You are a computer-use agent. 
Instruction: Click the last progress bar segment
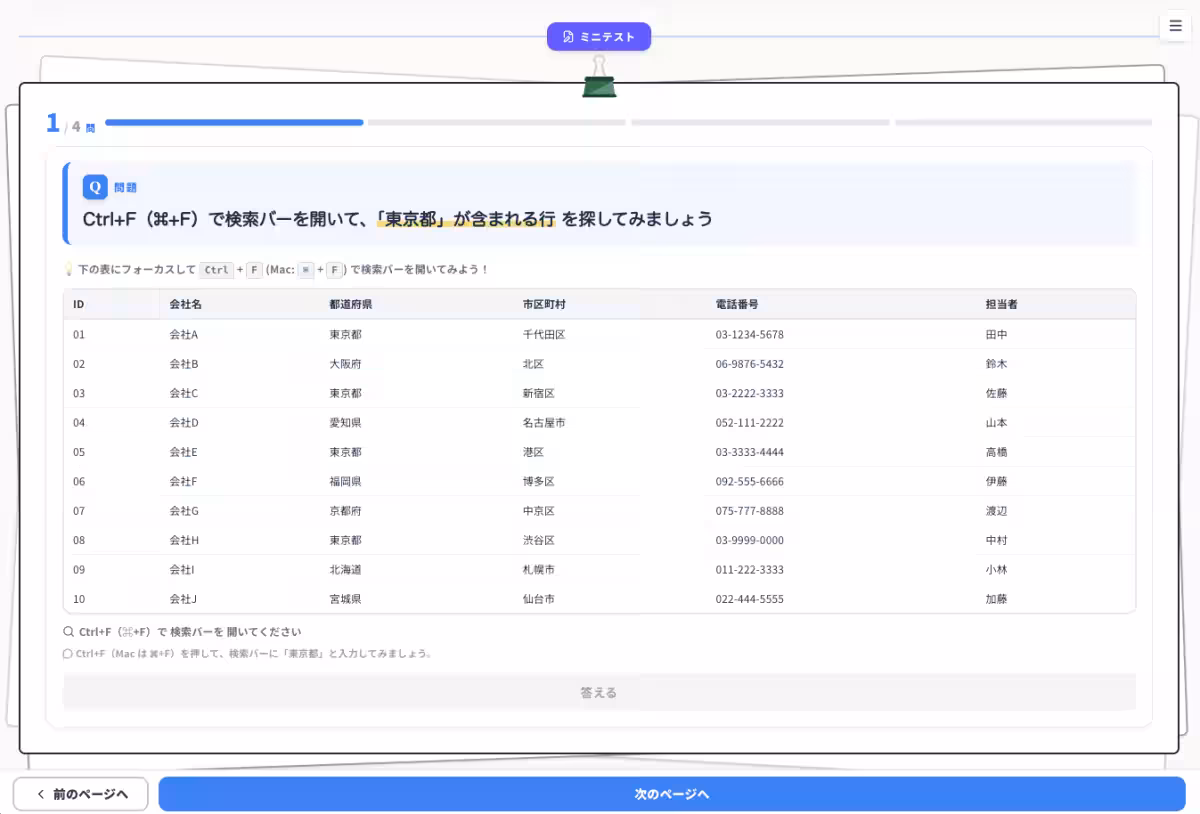pyautogui.click(x=1023, y=123)
